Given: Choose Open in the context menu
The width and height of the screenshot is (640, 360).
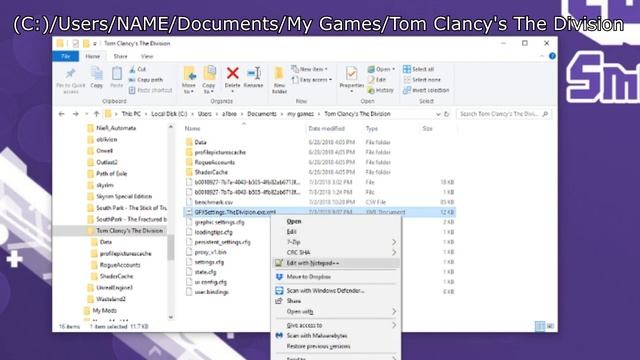Looking at the screenshot, I should pos(336,221).
